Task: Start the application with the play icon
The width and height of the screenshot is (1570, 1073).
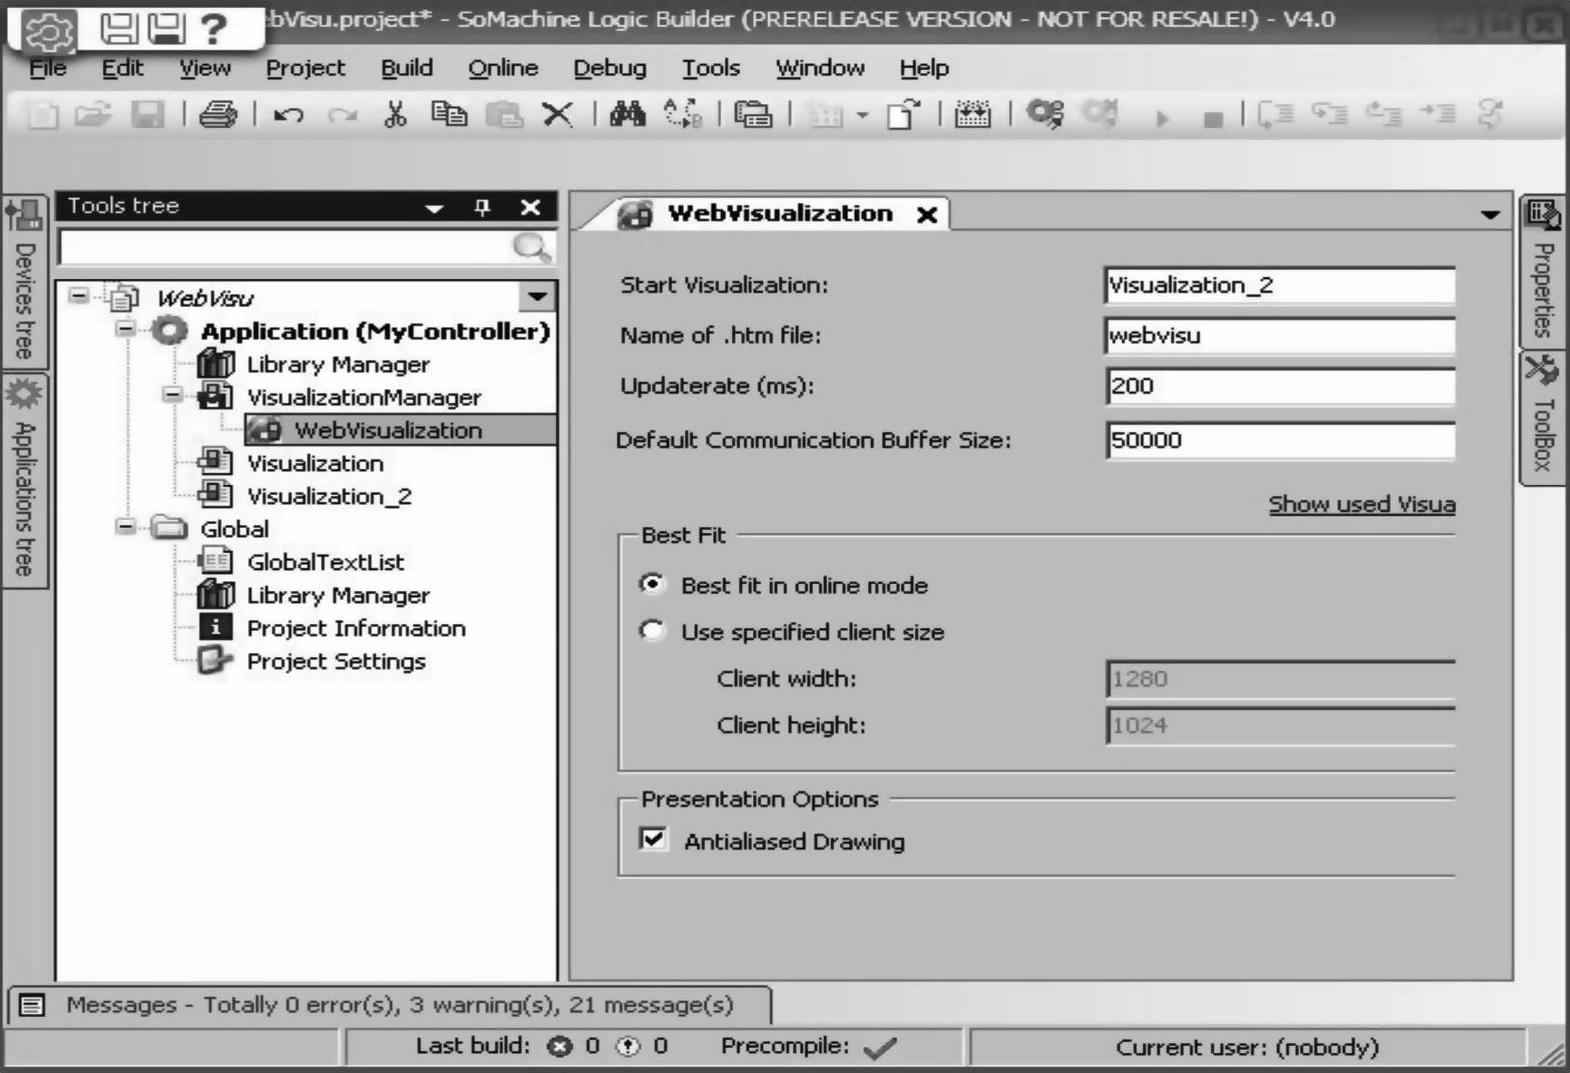Action: pos(1162,119)
